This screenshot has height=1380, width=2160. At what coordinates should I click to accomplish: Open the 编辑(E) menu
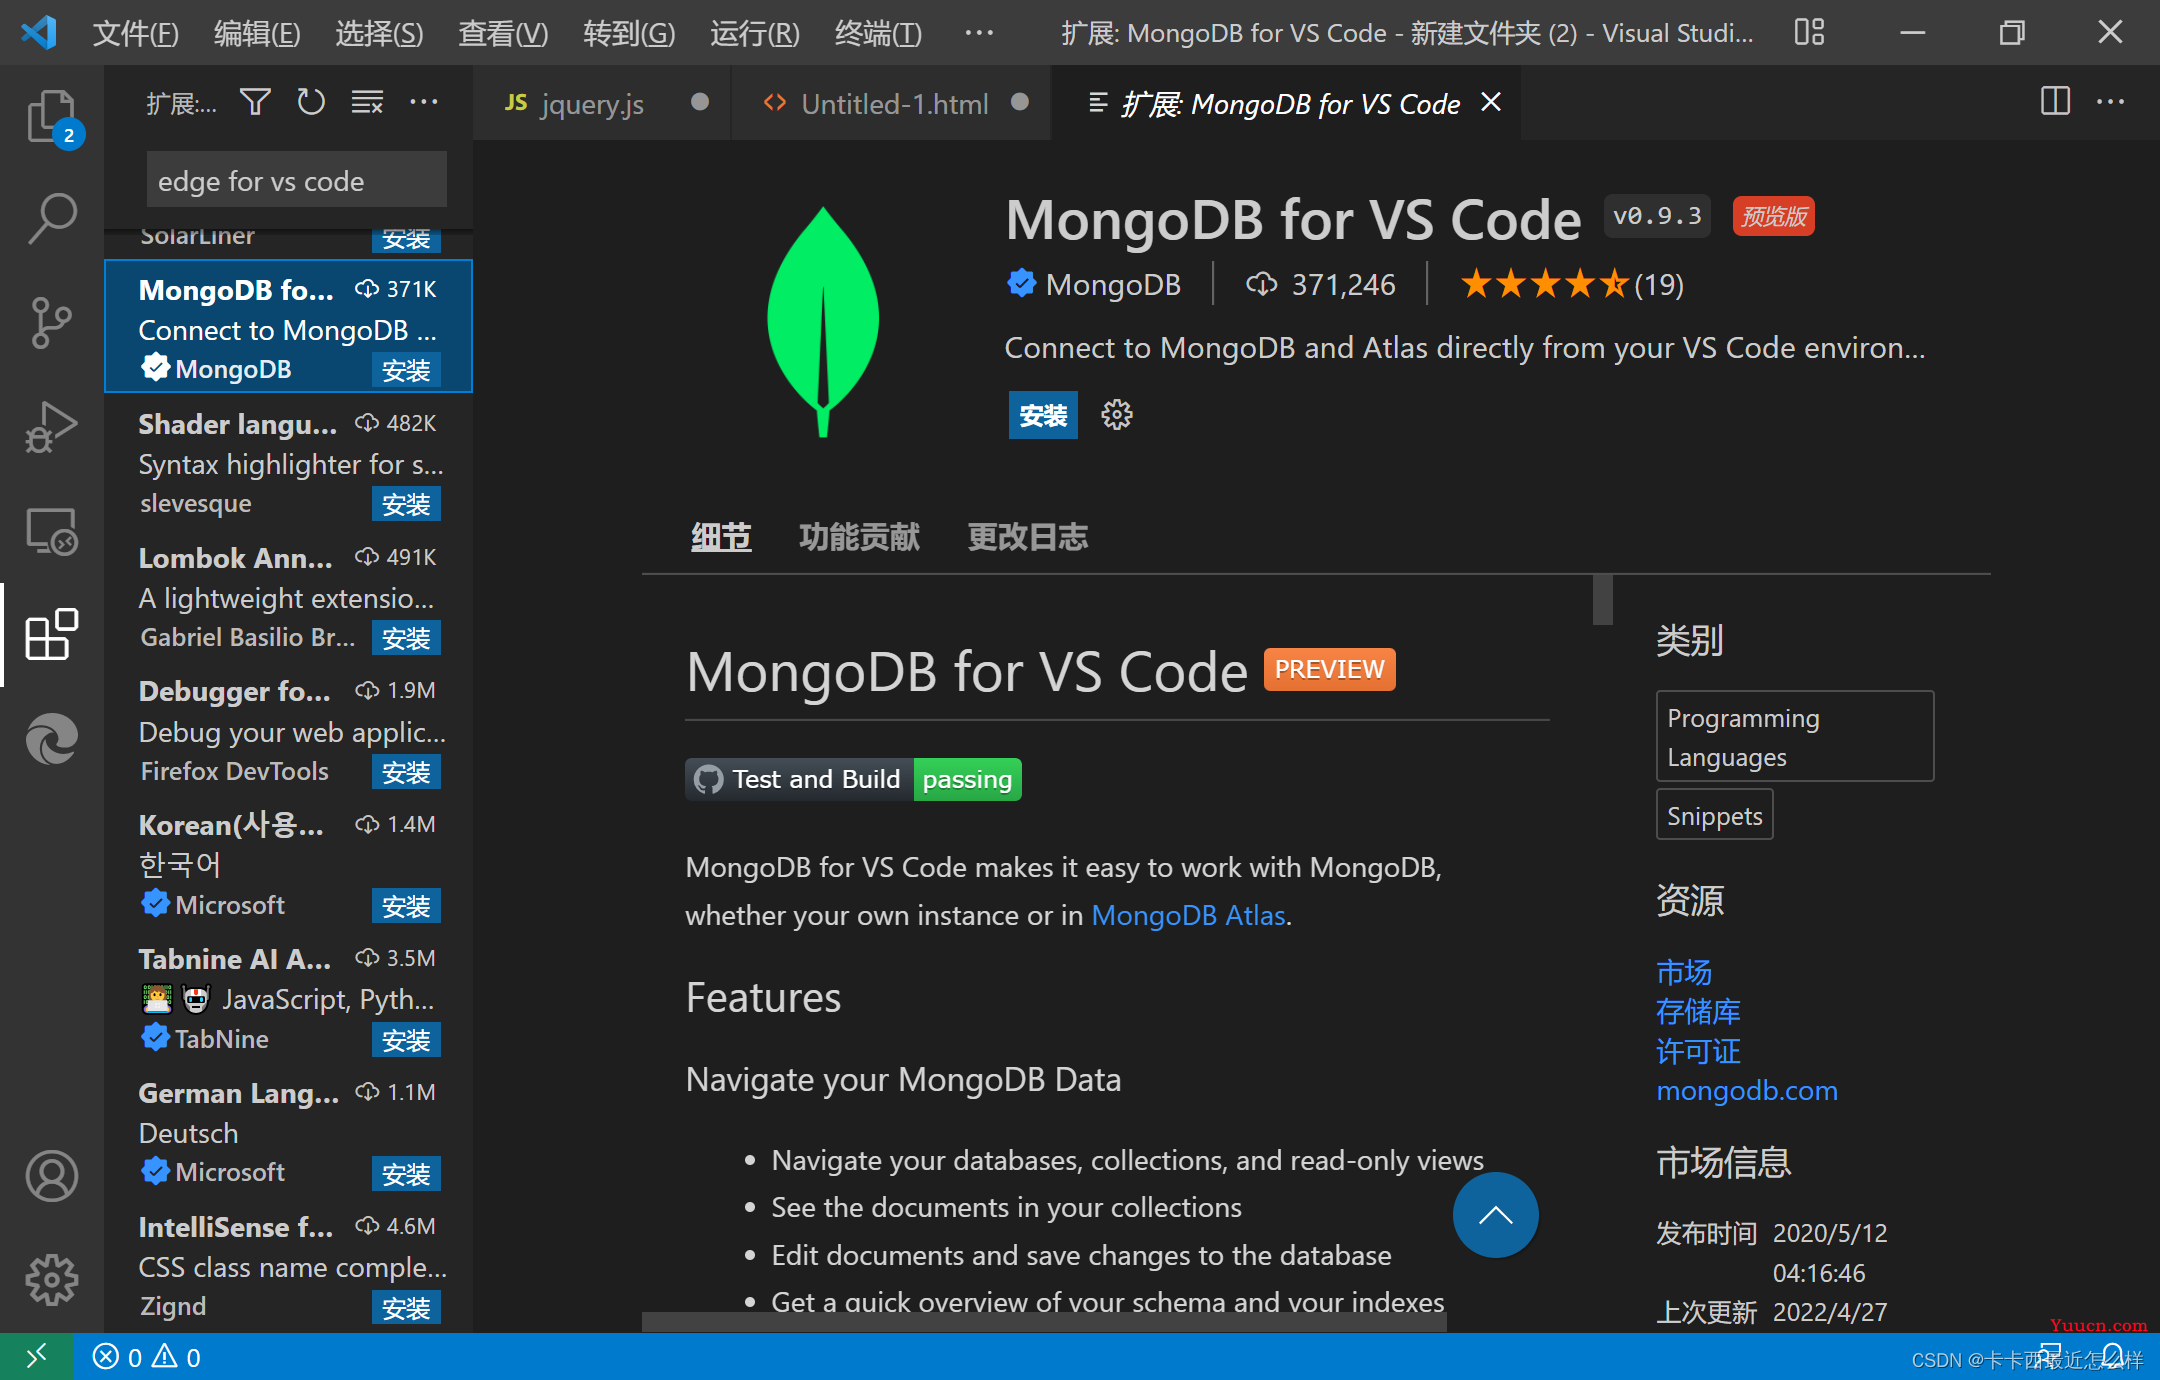pos(257,34)
